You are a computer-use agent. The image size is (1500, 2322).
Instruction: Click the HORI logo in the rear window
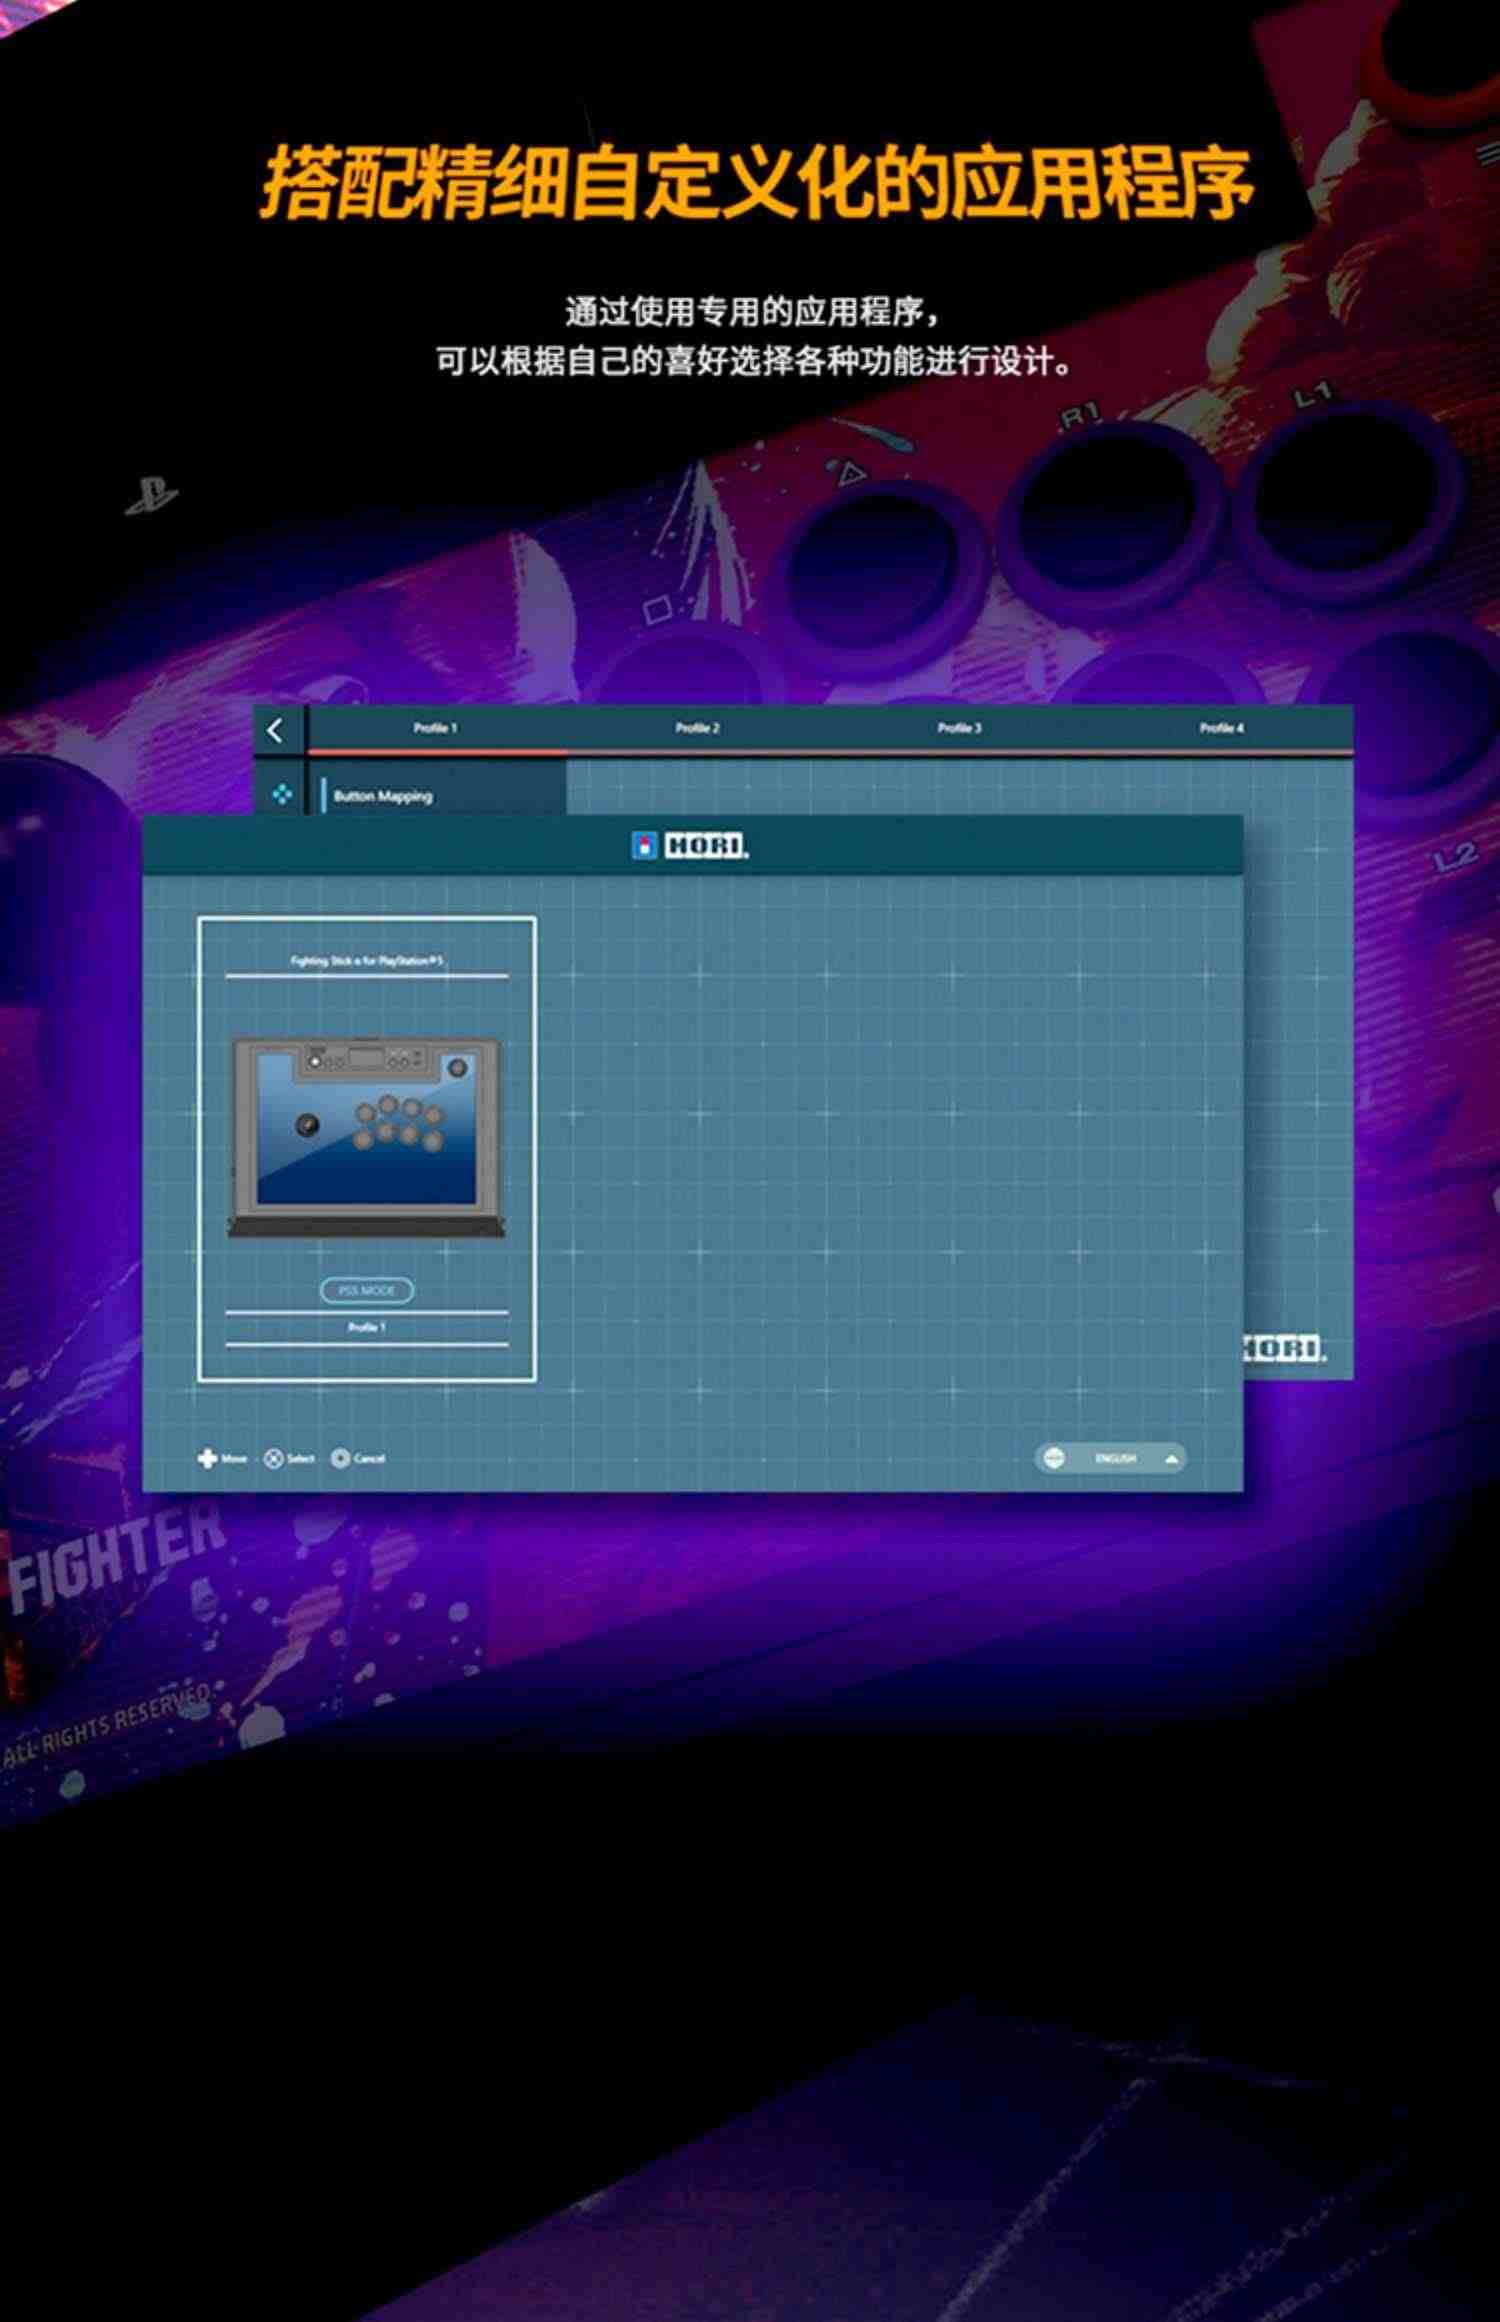click(1285, 1348)
